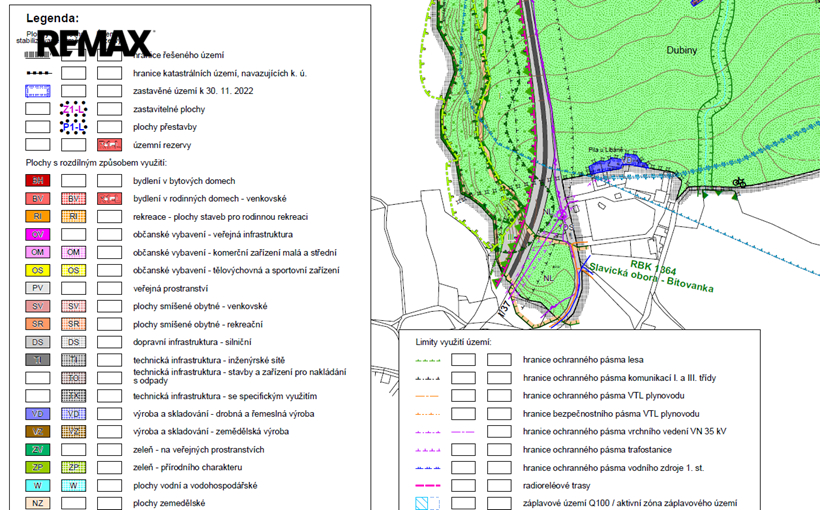
Task: Click the RE/MAX logo watermark
Action: pos(94,43)
